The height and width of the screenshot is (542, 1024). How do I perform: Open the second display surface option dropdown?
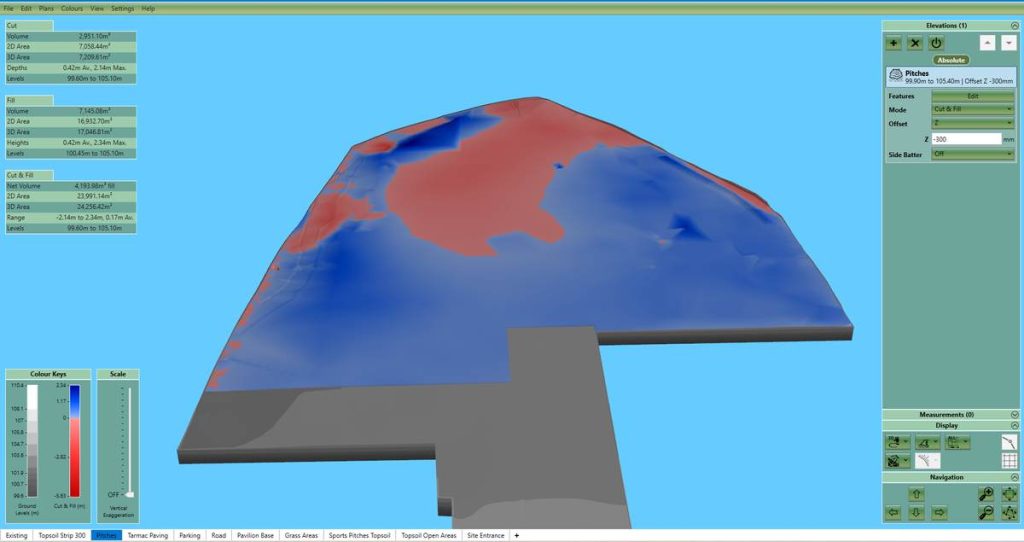(x=927, y=442)
